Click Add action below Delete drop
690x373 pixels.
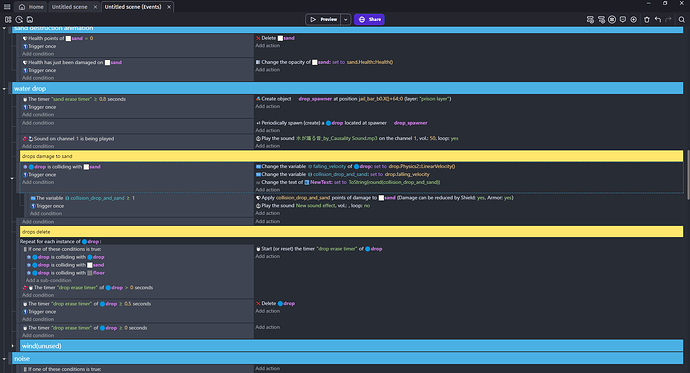[x=268, y=311]
